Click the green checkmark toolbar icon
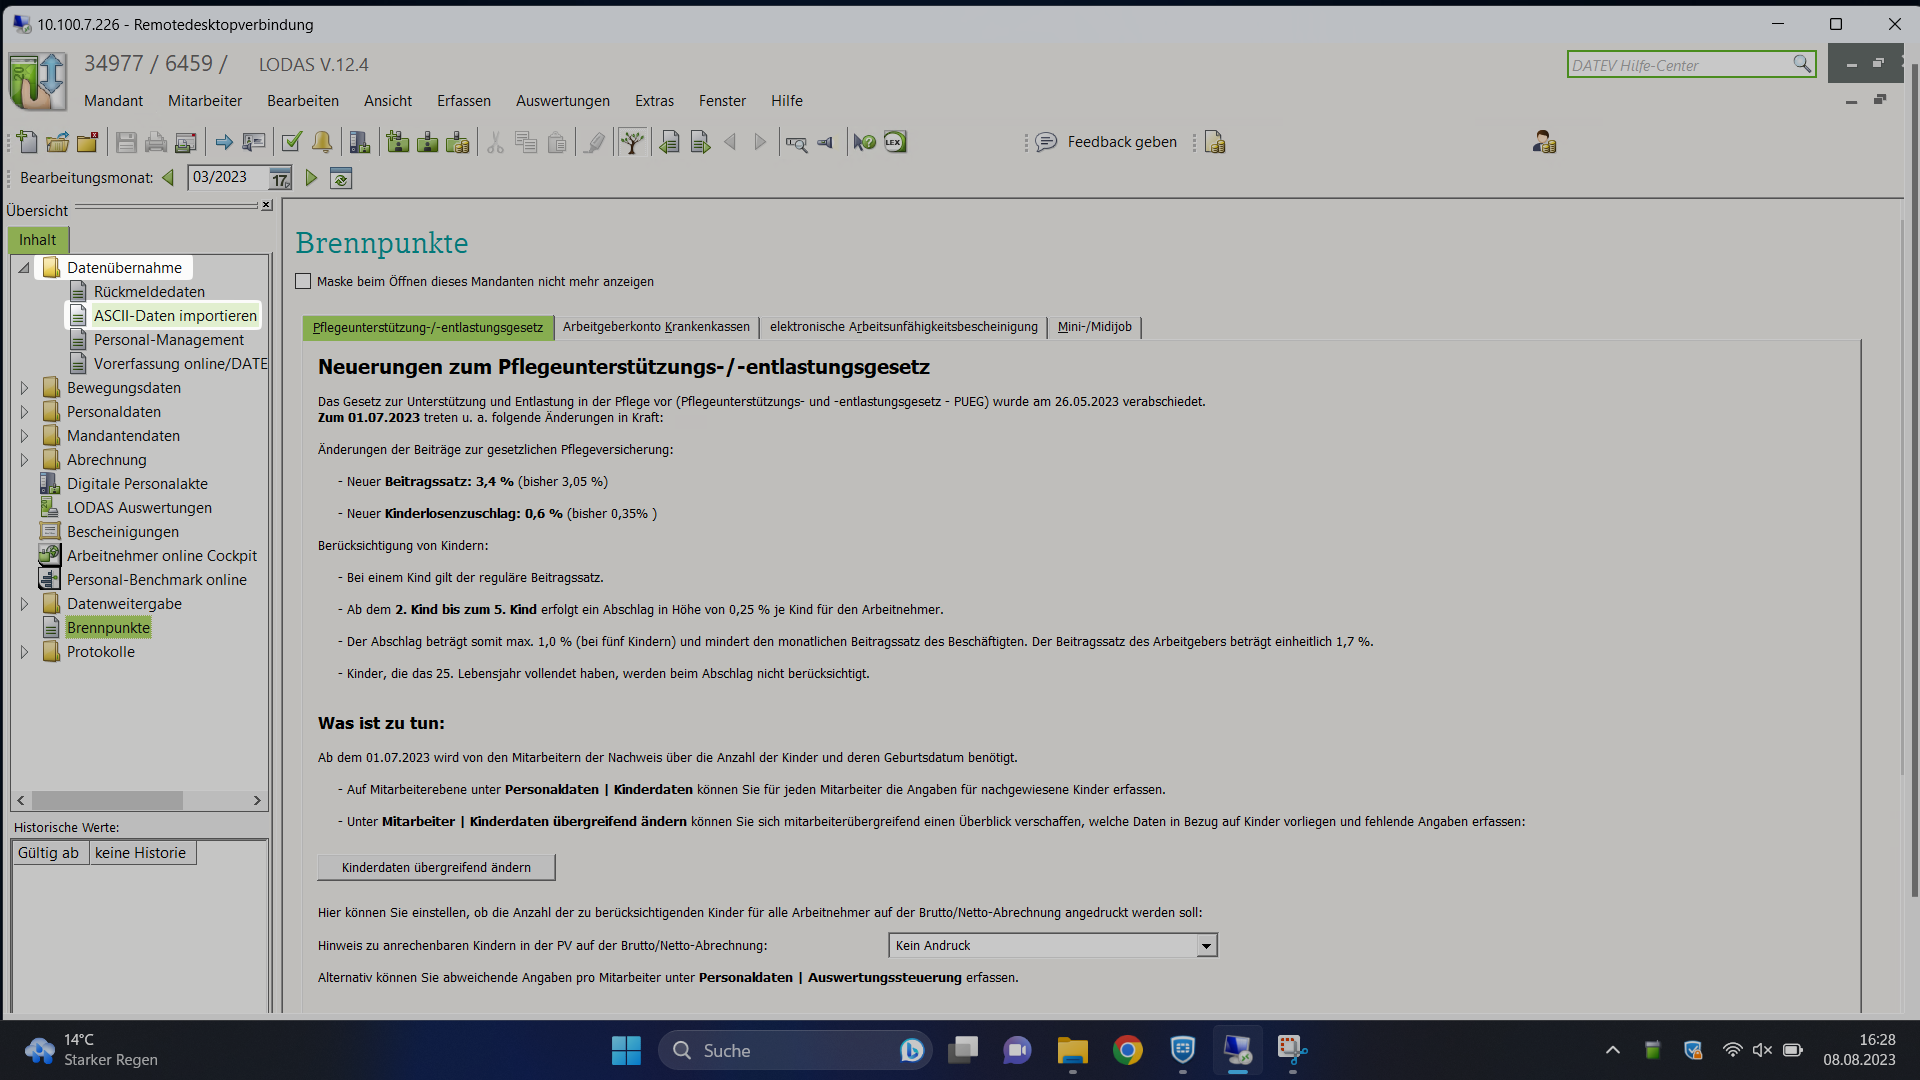This screenshot has width=1920, height=1080. [292, 143]
